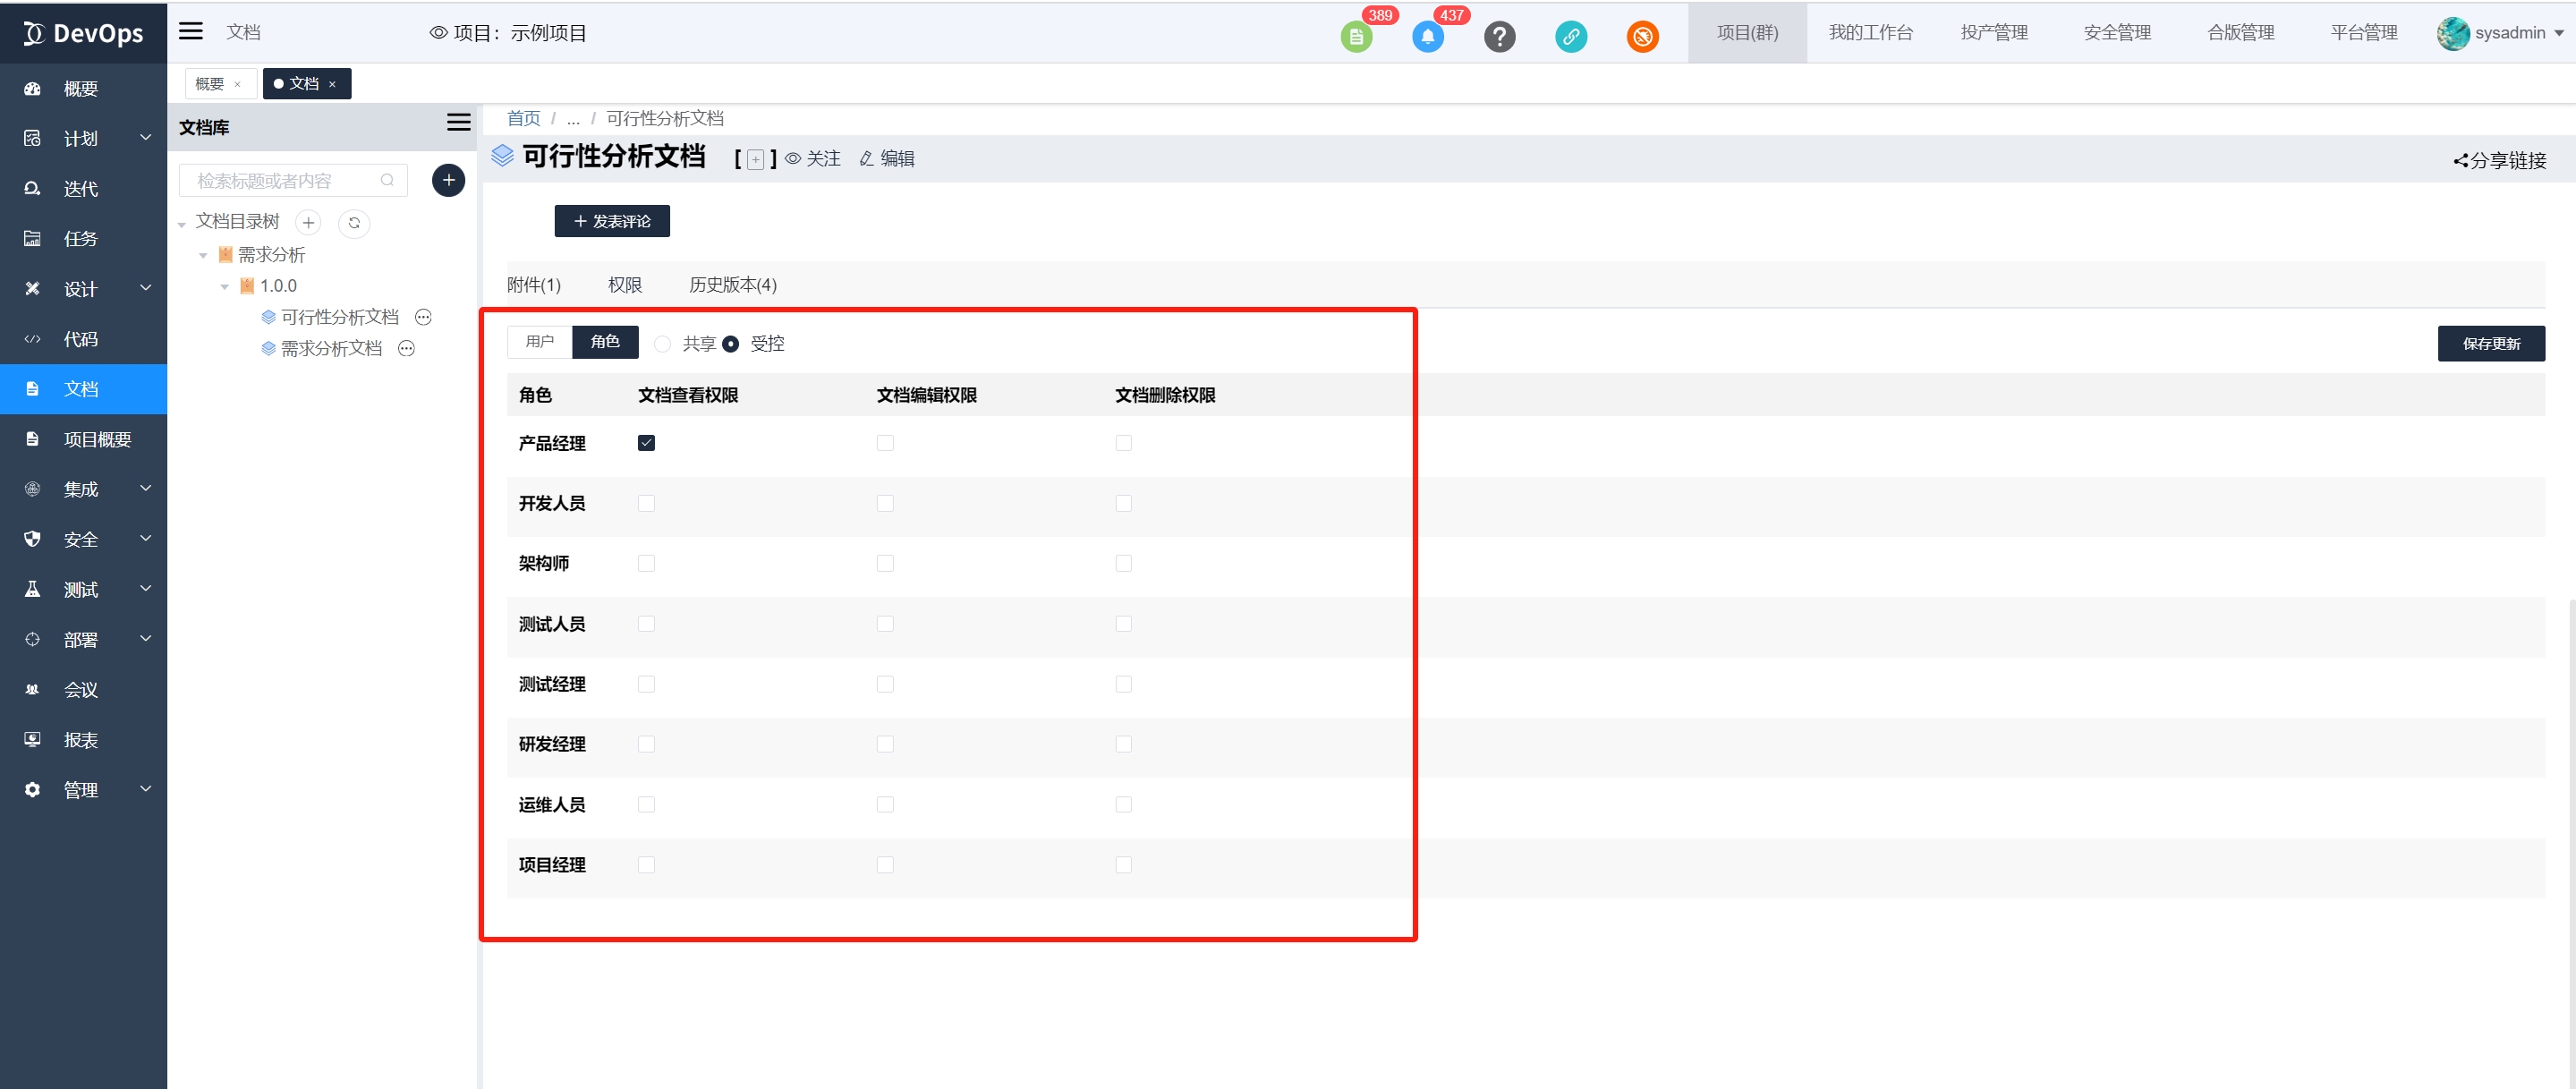Enable 文档编辑权限 for 开发人员
Image resolution: width=2576 pixels, height=1089 pixels.
tap(885, 503)
